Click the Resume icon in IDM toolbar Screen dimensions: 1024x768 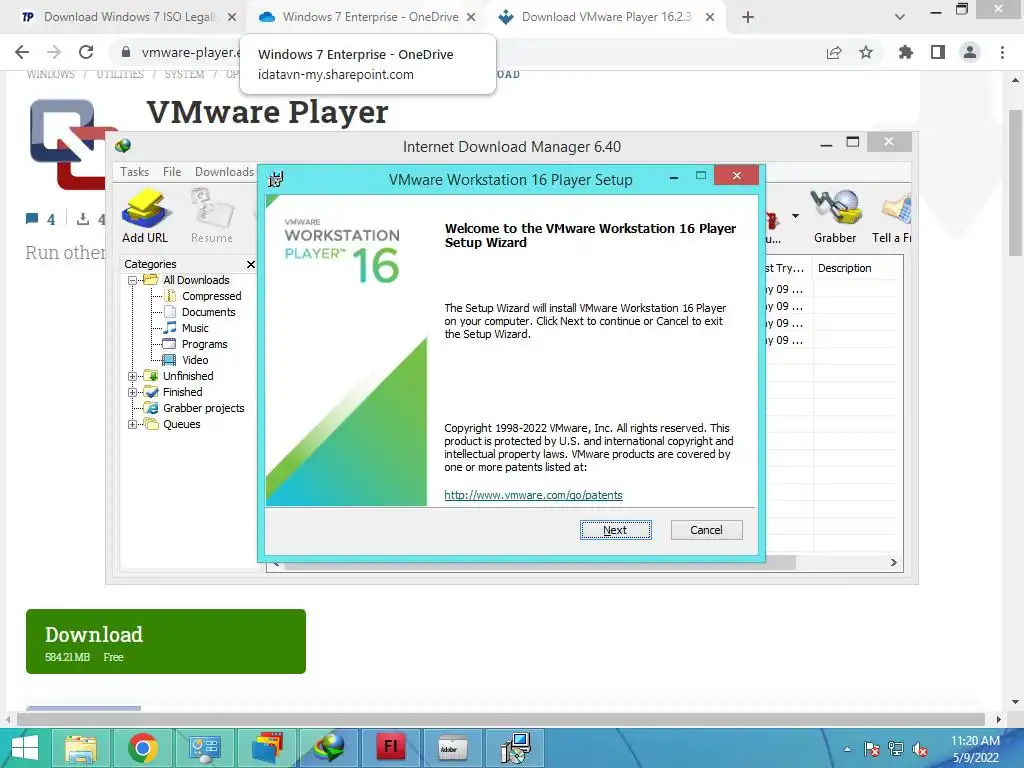click(x=212, y=216)
